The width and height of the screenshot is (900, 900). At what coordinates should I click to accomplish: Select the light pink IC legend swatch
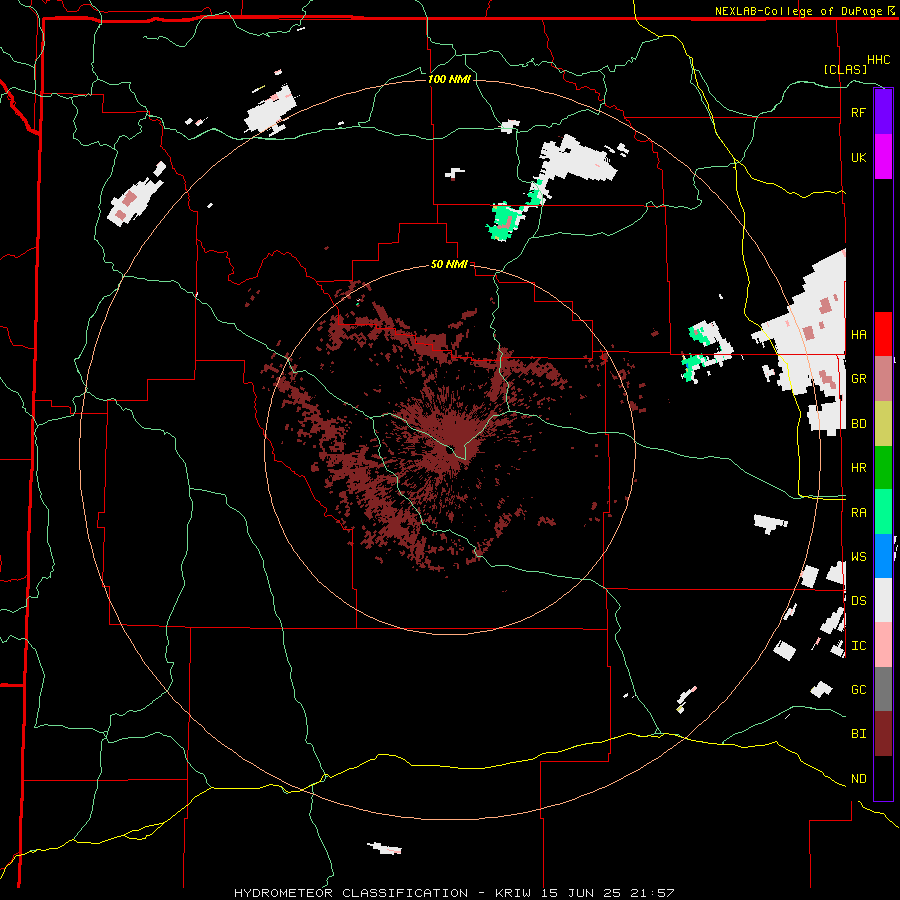883,645
